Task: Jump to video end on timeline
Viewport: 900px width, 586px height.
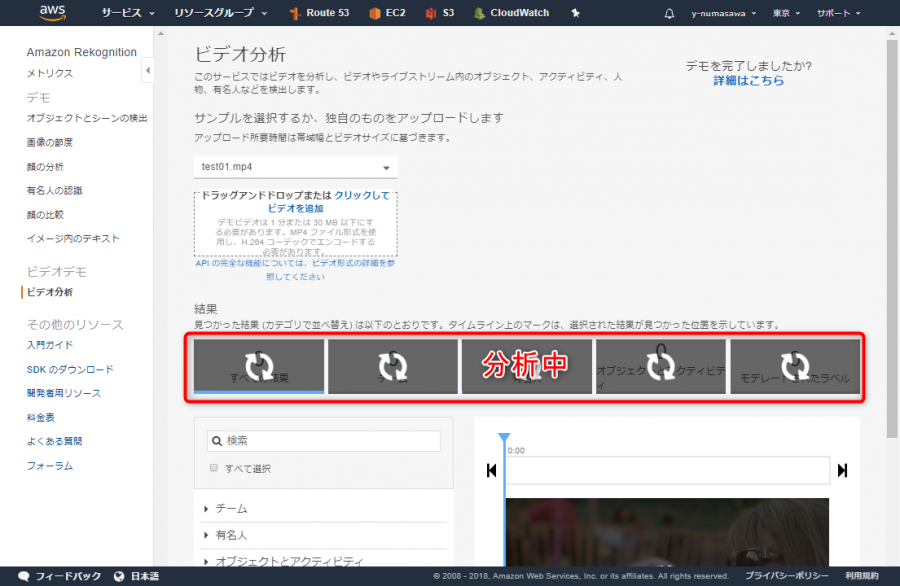Action: [x=842, y=471]
